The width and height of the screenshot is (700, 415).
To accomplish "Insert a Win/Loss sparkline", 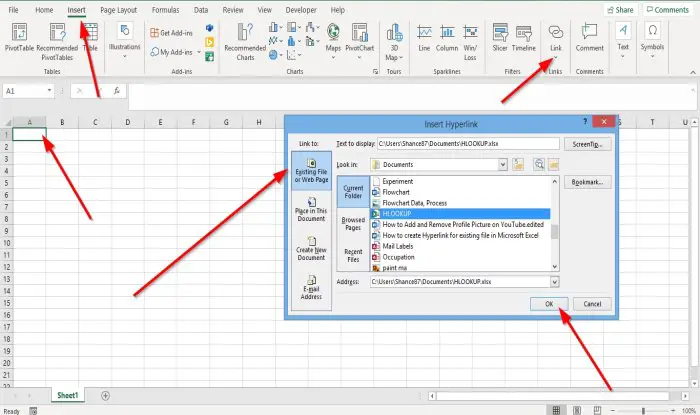I will click(470, 42).
